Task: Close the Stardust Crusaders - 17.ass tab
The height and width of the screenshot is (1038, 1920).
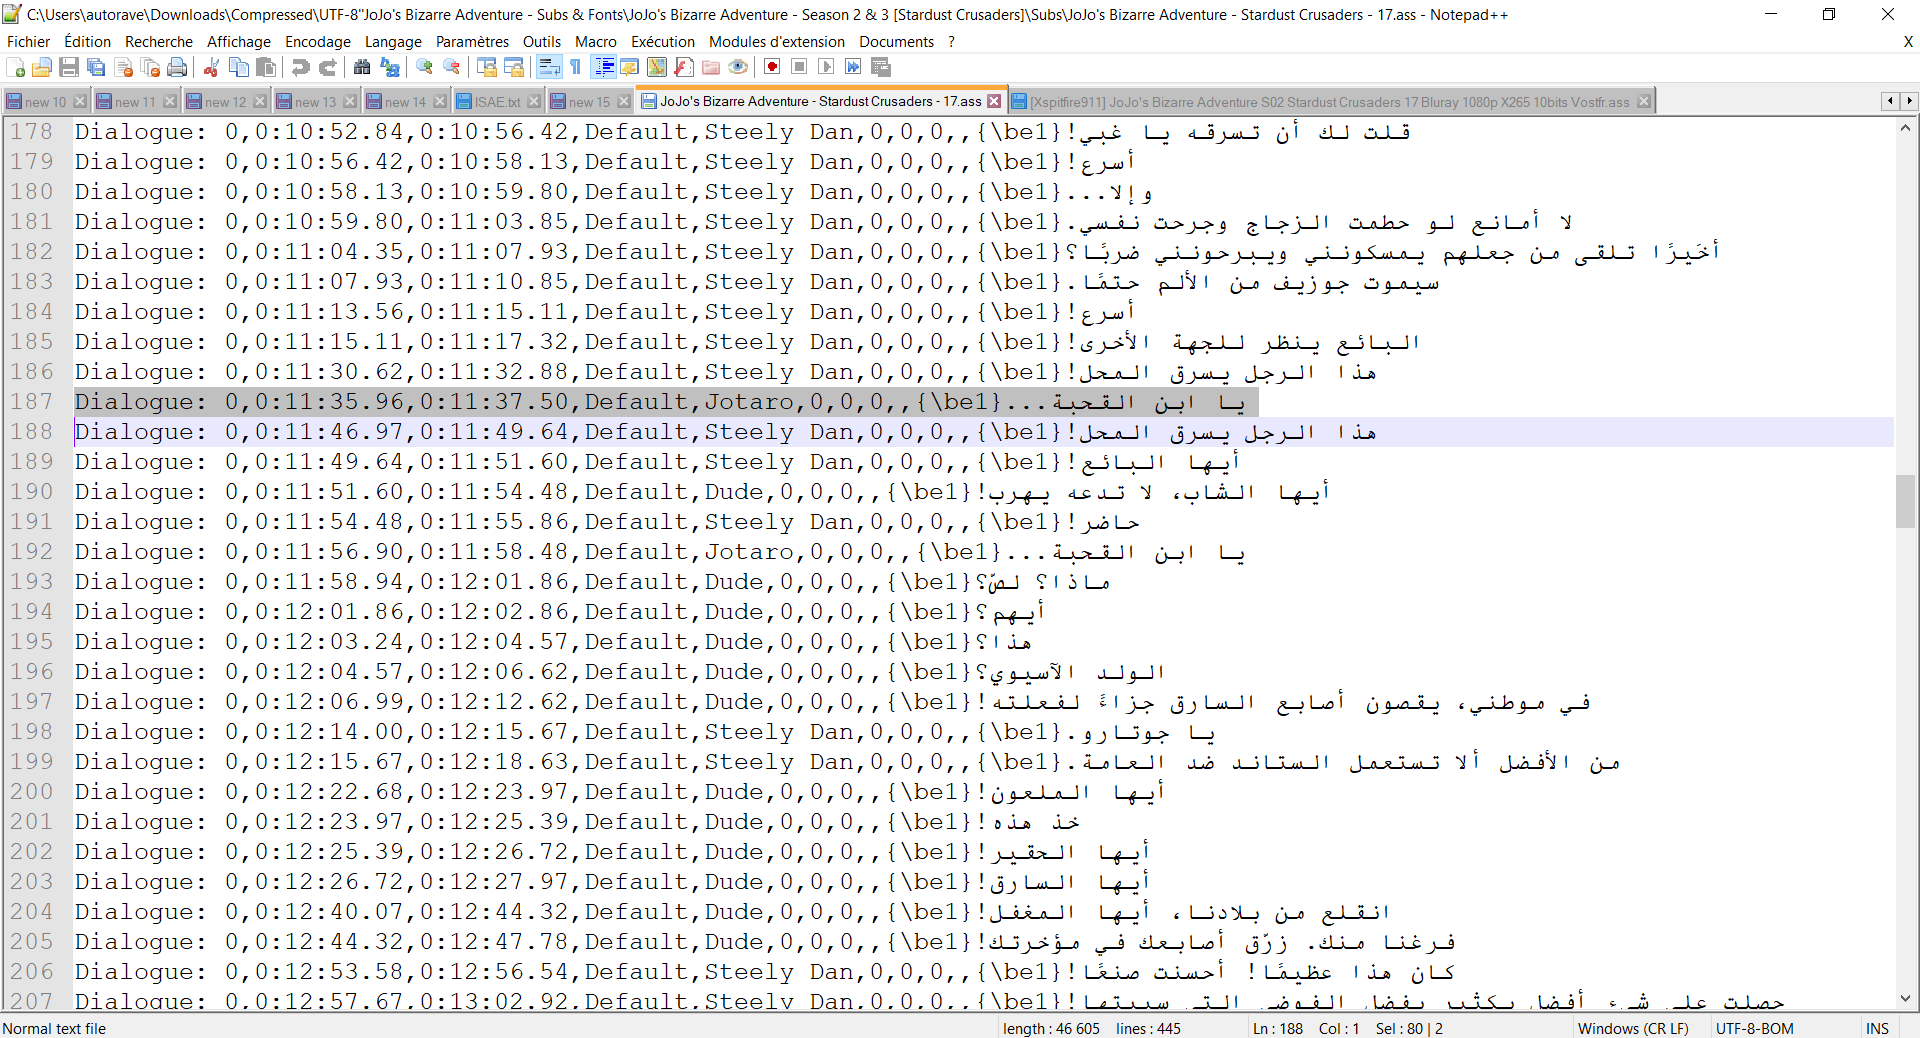Action: (x=994, y=101)
